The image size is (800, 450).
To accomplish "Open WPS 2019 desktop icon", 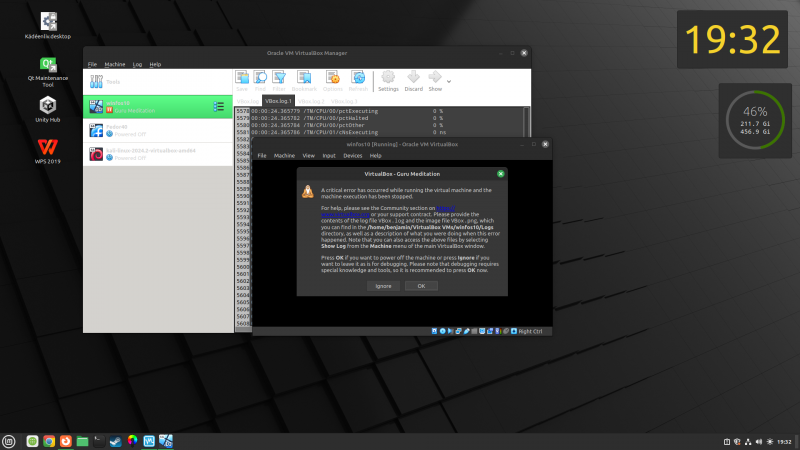I will coord(48,151).
